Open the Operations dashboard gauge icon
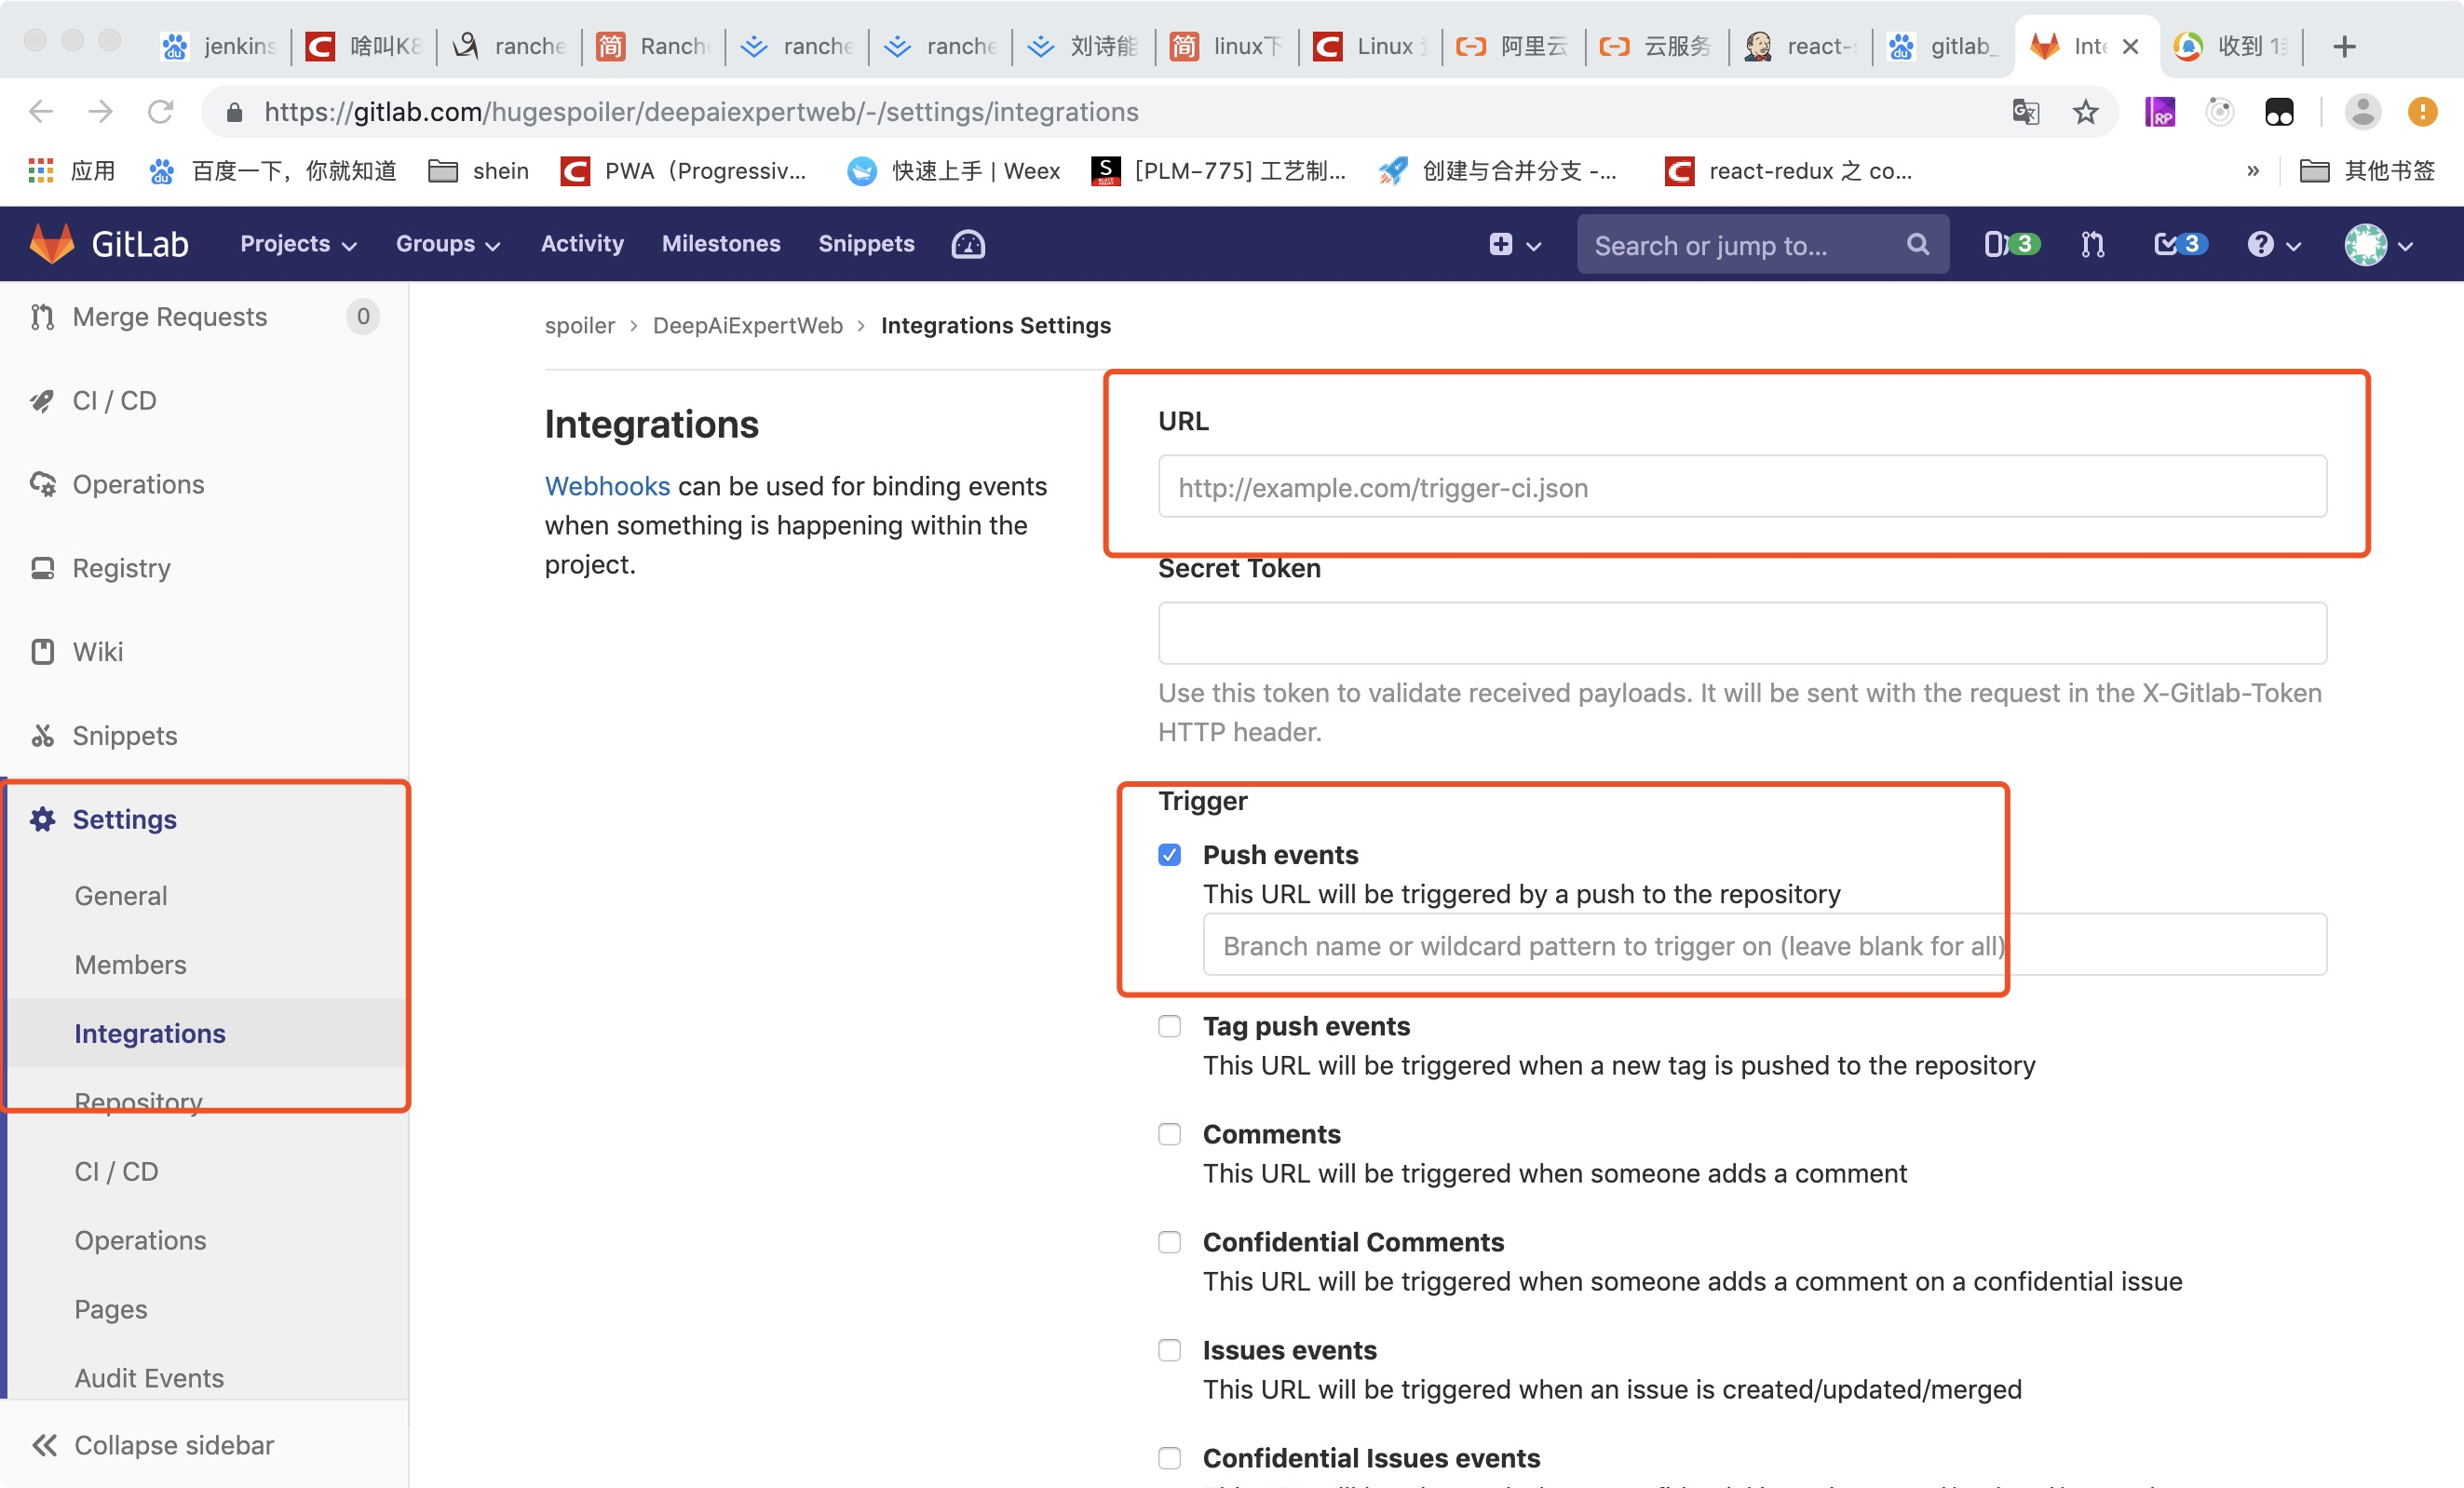This screenshot has width=2464, height=1488. [967, 244]
